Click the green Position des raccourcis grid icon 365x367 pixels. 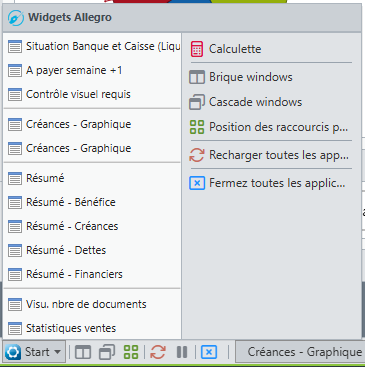pos(197,127)
